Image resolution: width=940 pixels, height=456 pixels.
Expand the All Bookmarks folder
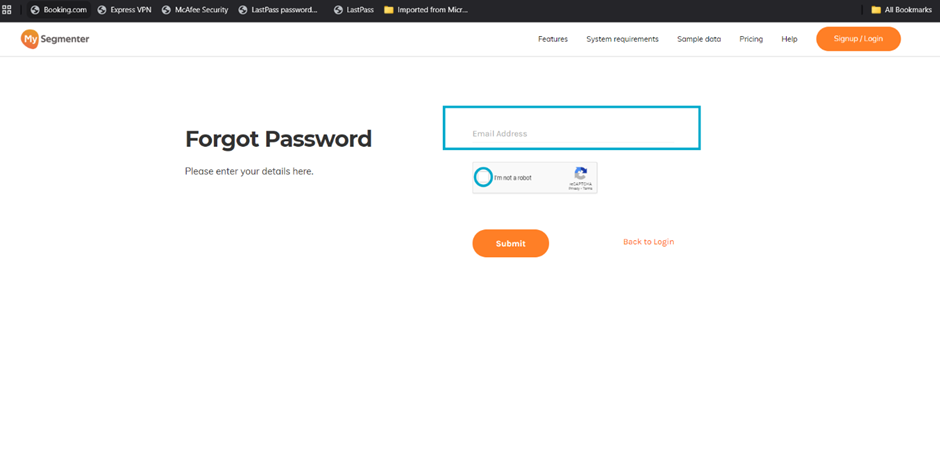click(901, 10)
